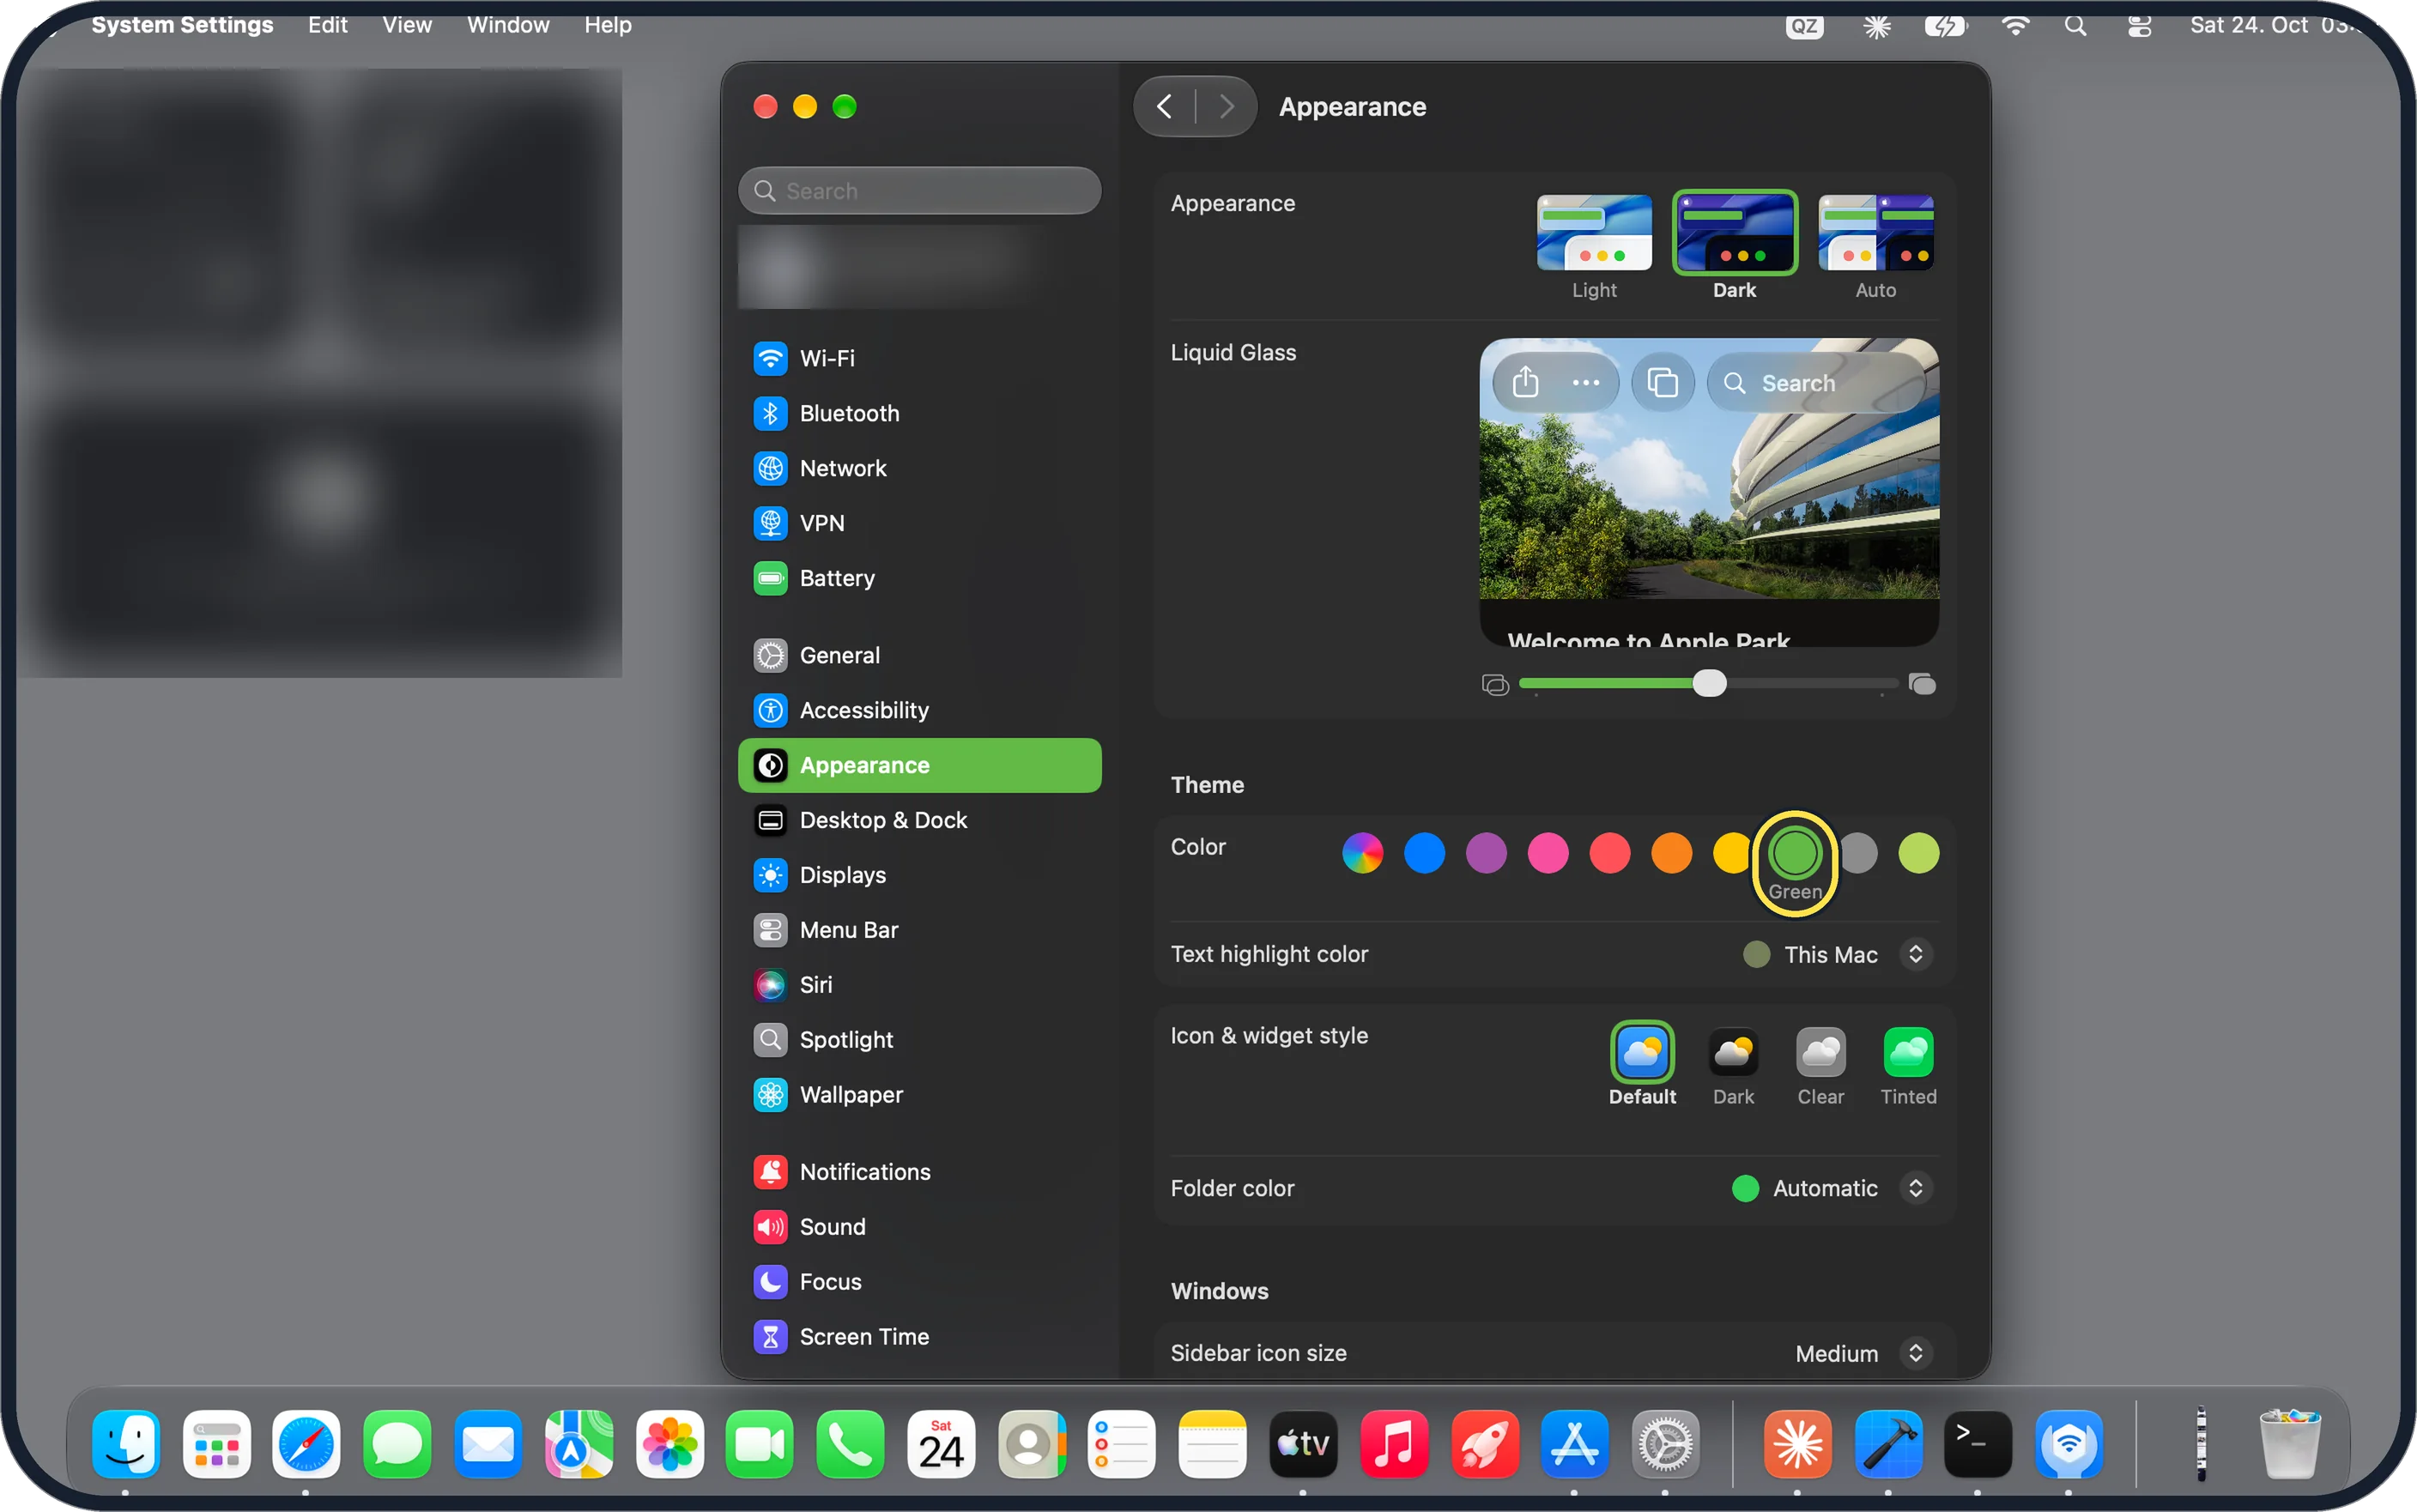Viewport: 2417px width, 1512px height.
Task: Open Folder color Automatic dropdown
Action: coord(1831,1189)
